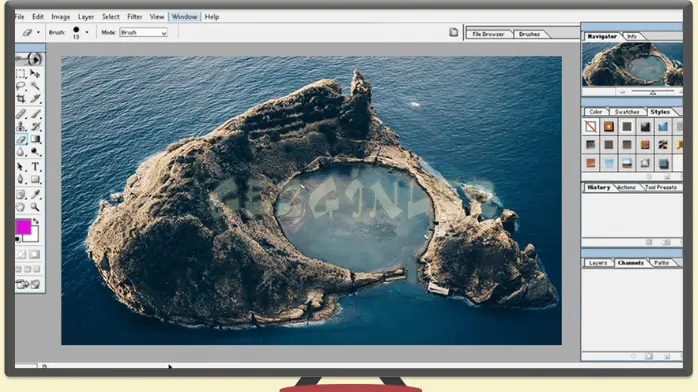Select the Zoom magnifier tool
This screenshot has width=698, height=392.
click(x=35, y=207)
